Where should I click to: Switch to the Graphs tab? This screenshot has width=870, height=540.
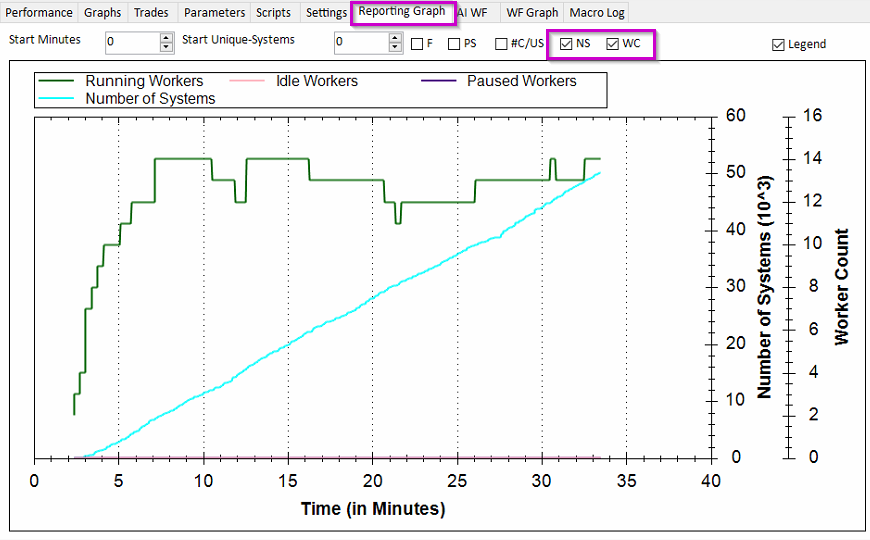[x=103, y=13]
